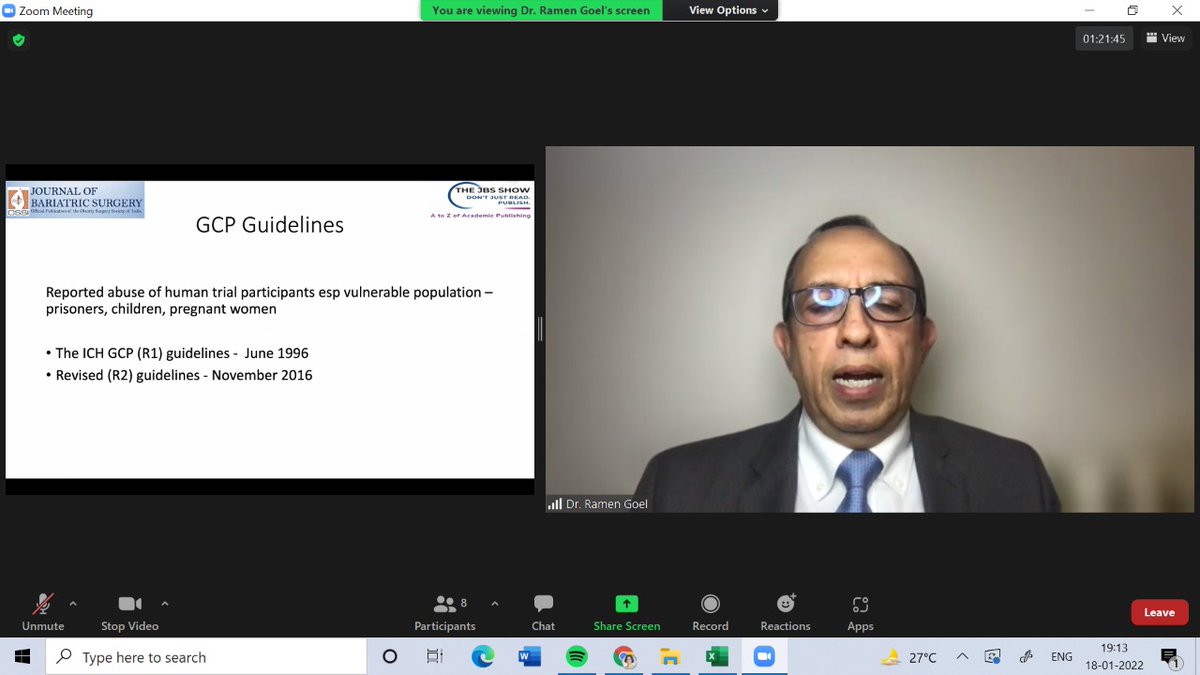Click the green encryption shield icon

click(x=18, y=41)
